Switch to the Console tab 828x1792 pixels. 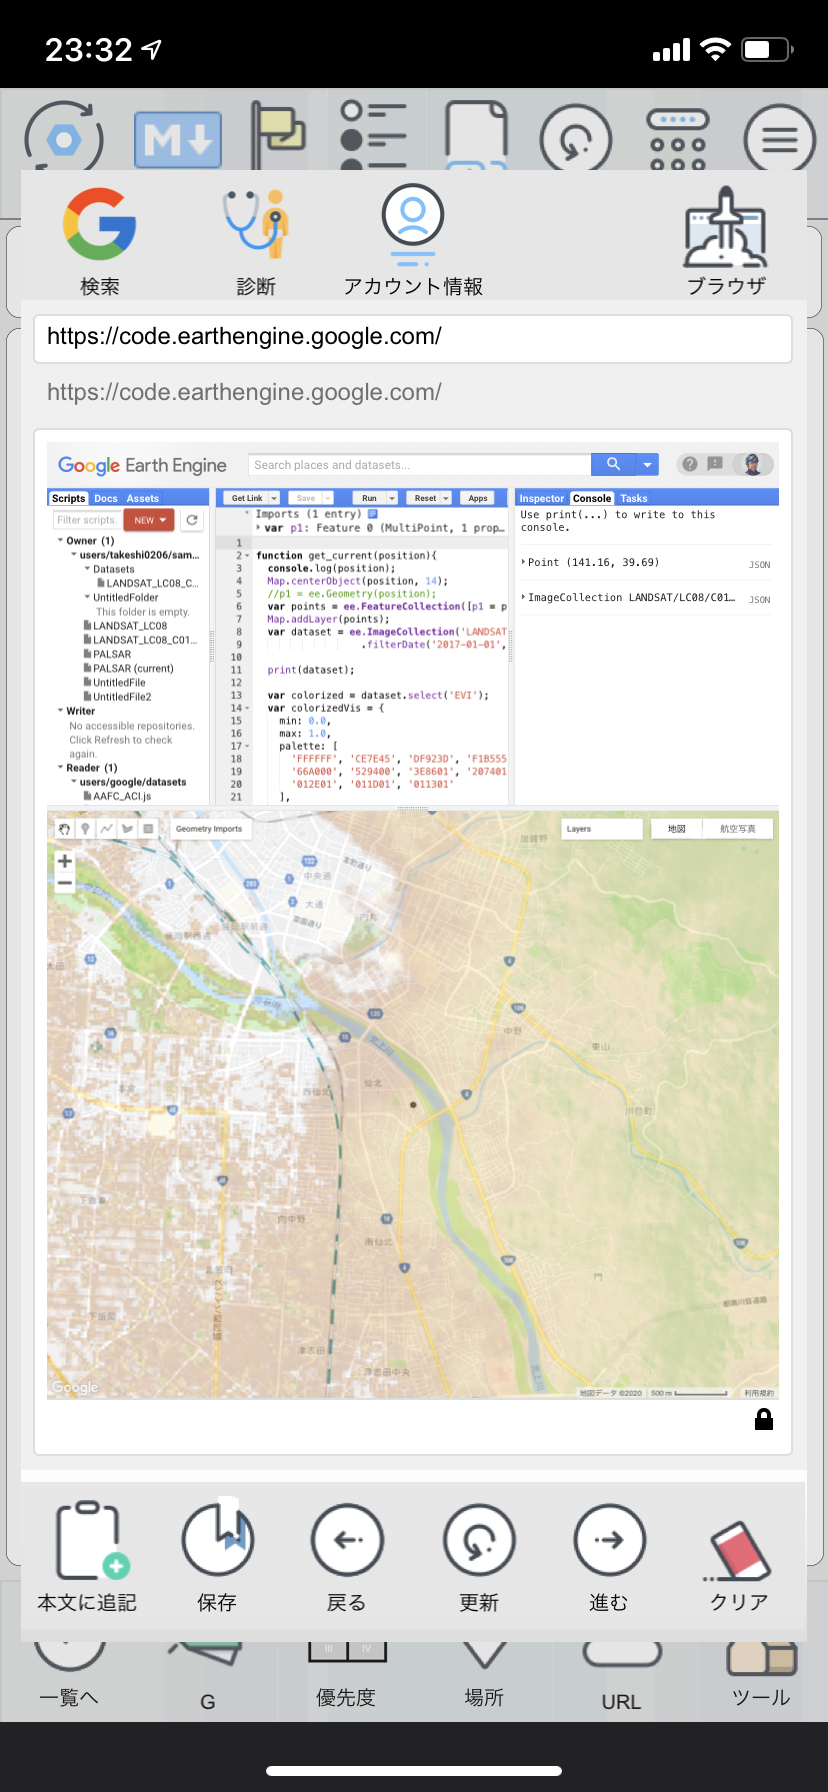coord(592,498)
